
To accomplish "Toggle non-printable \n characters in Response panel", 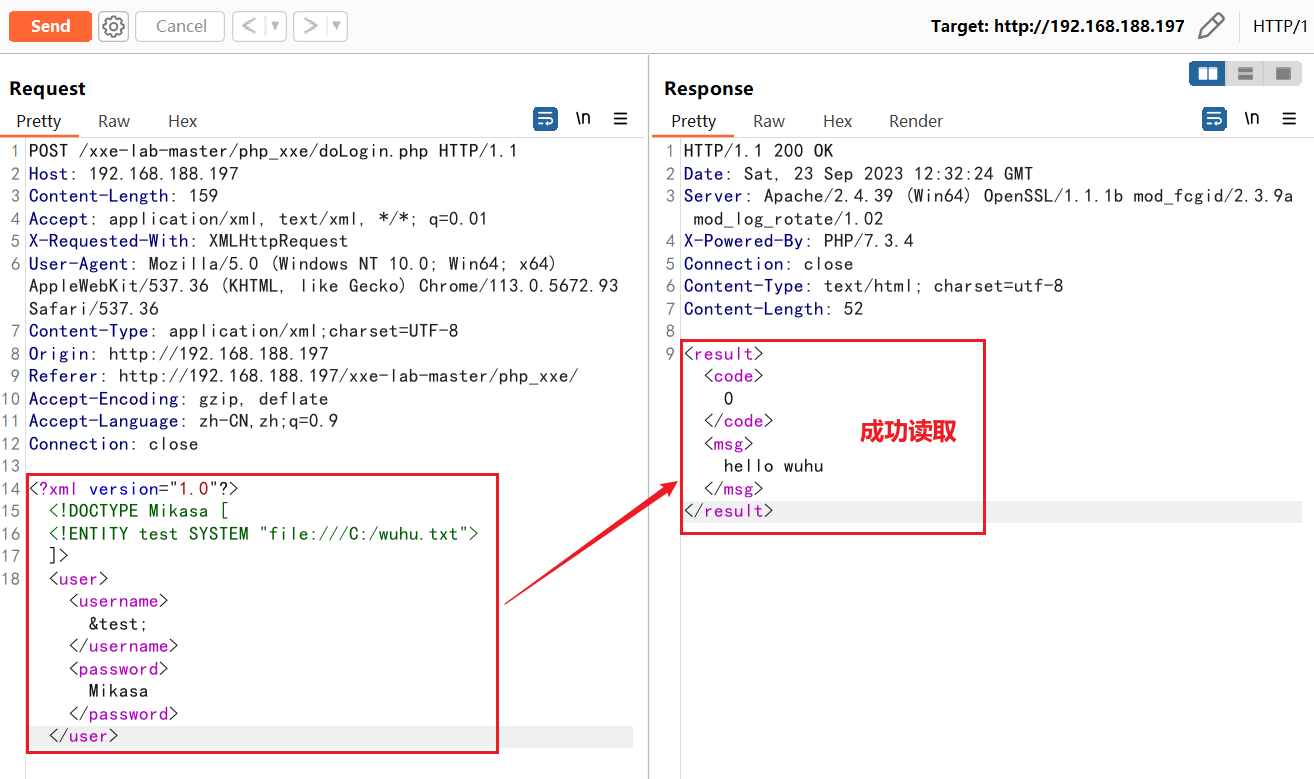I will [1252, 119].
